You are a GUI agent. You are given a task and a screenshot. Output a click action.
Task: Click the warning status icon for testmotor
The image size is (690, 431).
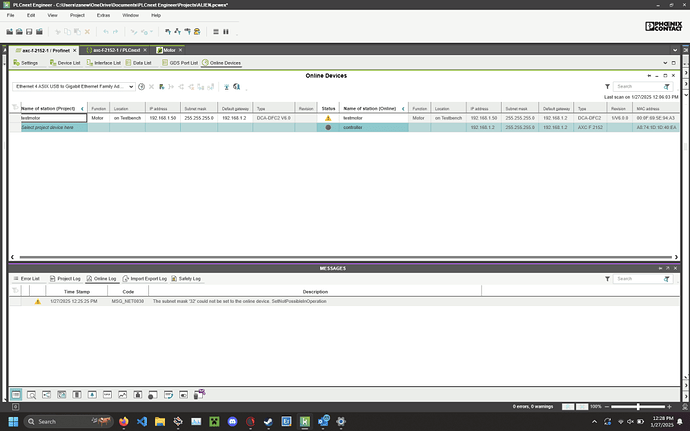pyautogui.click(x=328, y=118)
